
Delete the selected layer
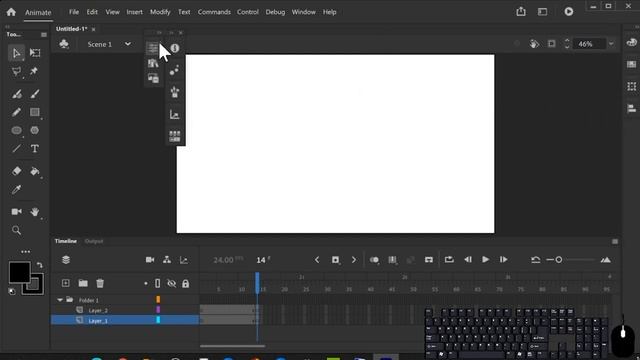coord(100,283)
